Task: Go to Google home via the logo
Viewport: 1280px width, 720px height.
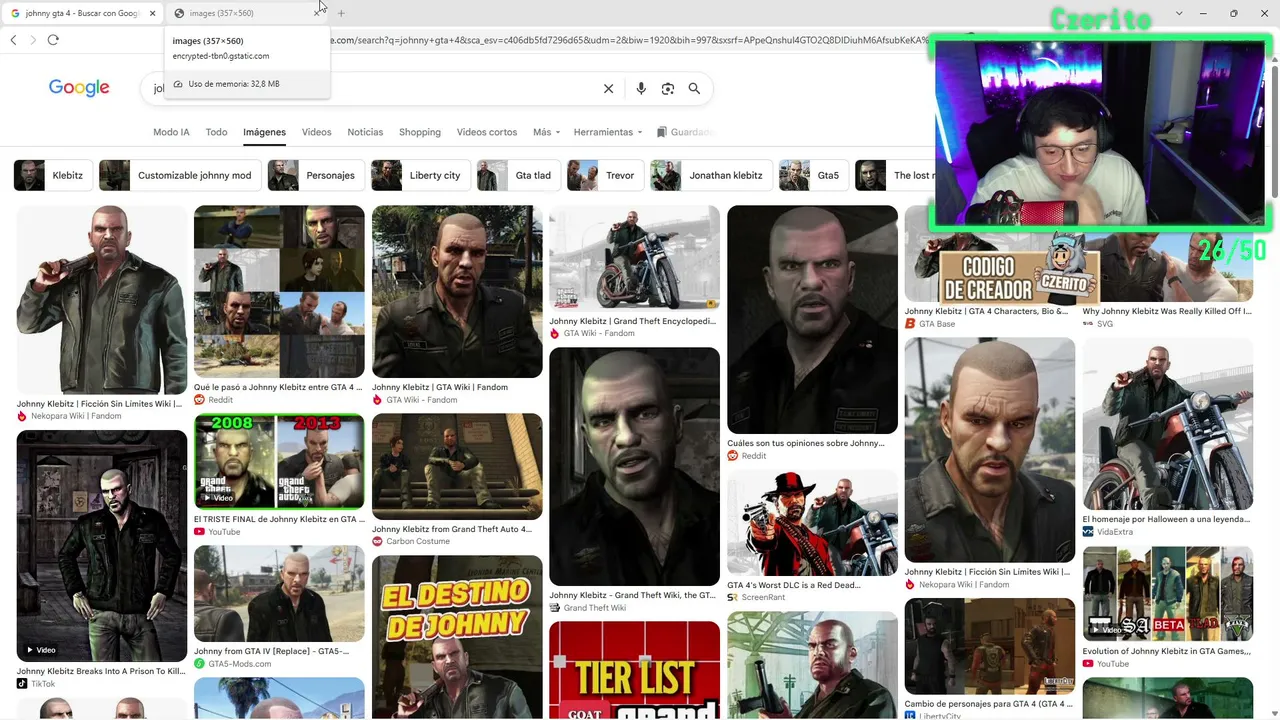Action: tap(79, 88)
